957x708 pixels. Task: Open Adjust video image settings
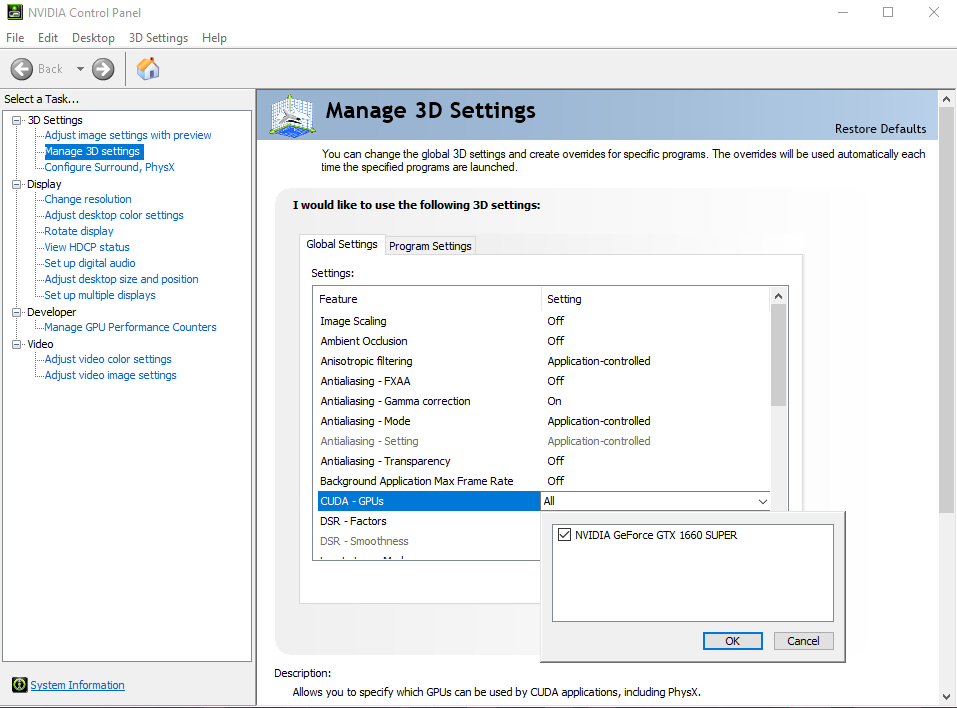click(110, 375)
